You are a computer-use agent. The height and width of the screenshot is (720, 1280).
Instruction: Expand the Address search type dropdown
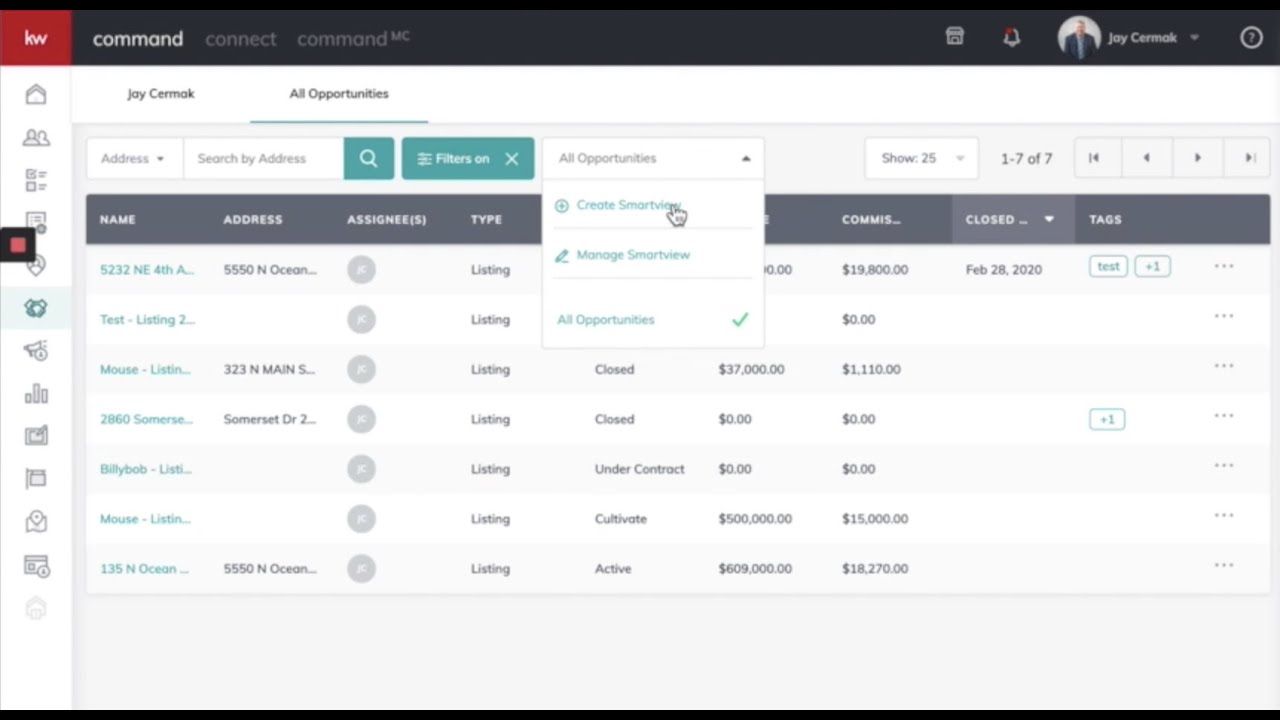134,158
